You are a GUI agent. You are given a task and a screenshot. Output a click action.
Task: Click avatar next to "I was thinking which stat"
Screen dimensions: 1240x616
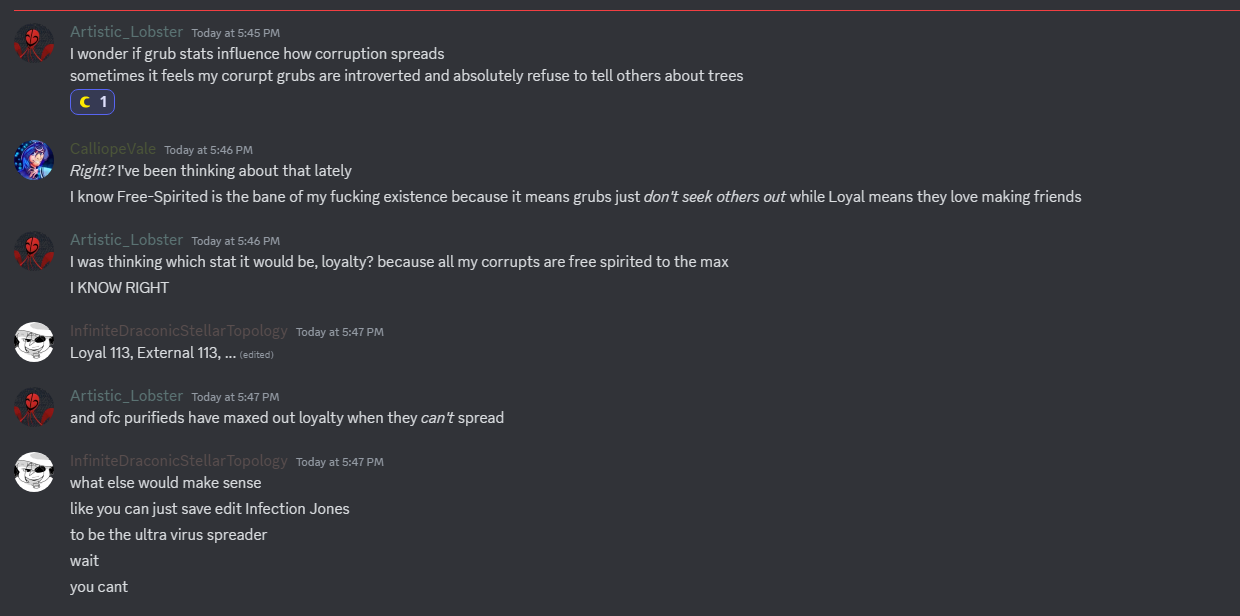[34, 251]
